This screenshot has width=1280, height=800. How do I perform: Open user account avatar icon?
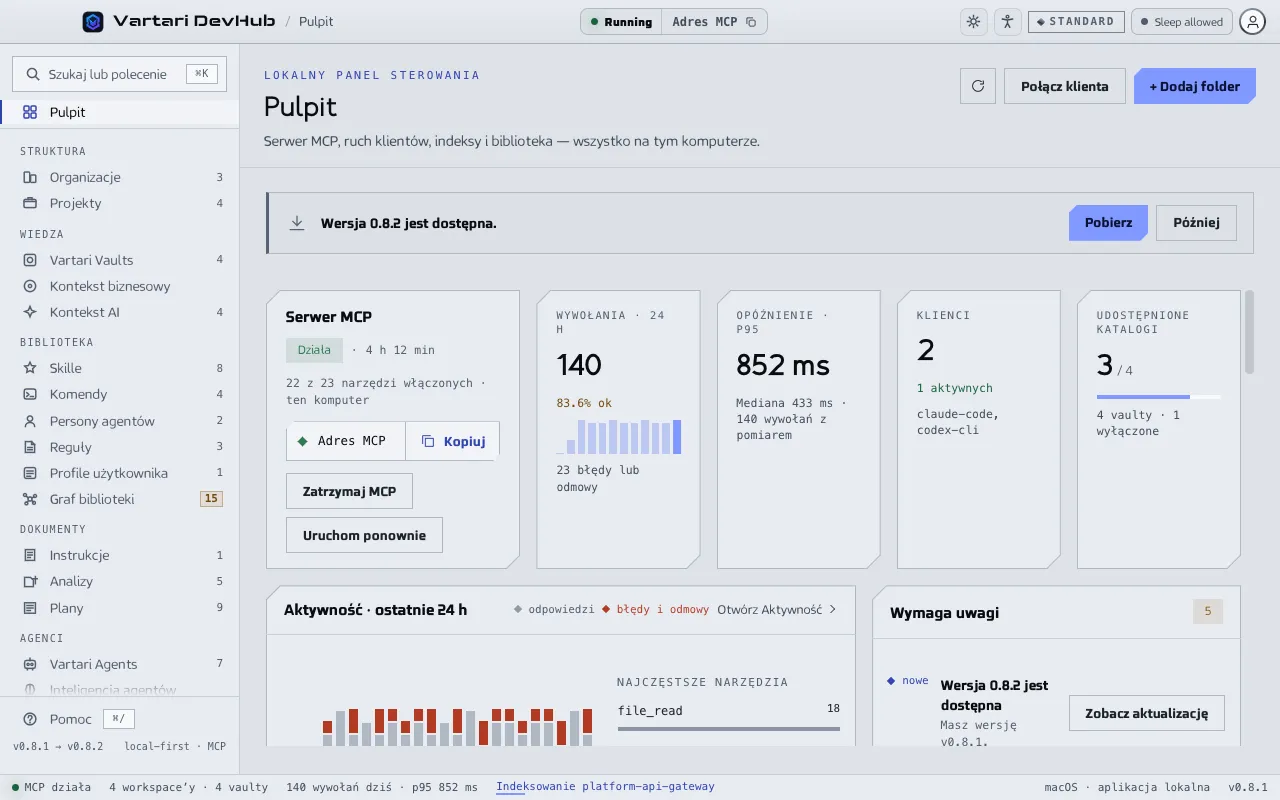click(1252, 21)
